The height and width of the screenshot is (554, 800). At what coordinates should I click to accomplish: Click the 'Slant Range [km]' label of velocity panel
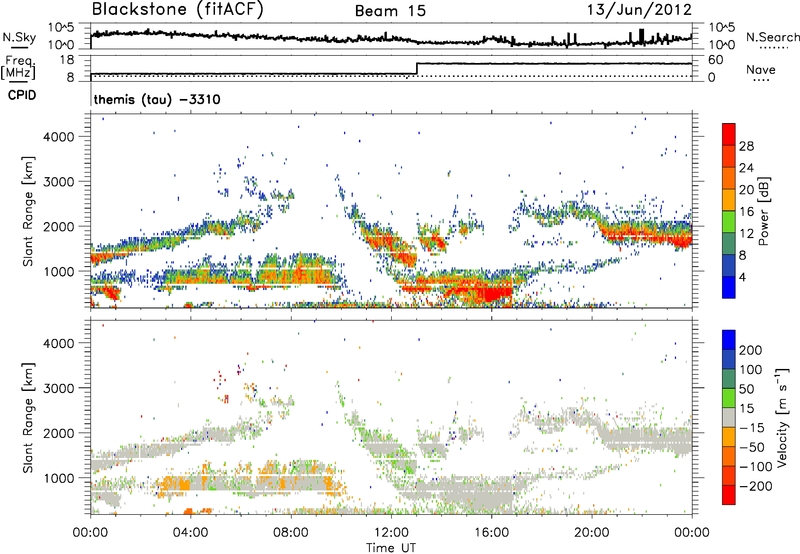click(28, 418)
